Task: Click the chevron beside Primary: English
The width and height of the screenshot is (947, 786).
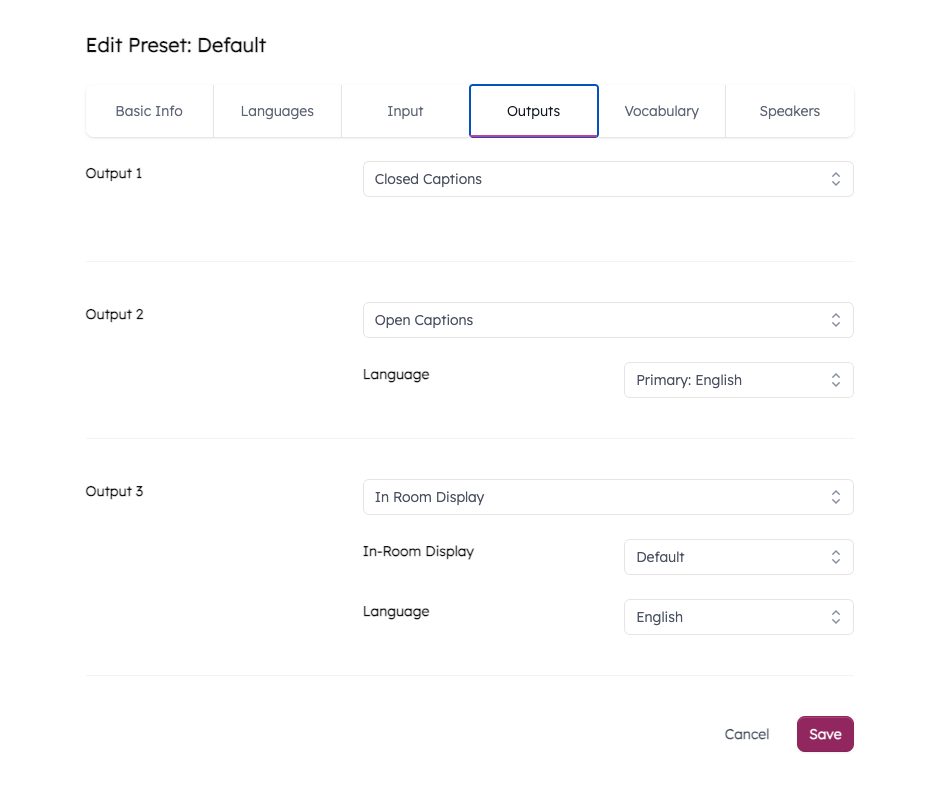Action: [x=836, y=379]
